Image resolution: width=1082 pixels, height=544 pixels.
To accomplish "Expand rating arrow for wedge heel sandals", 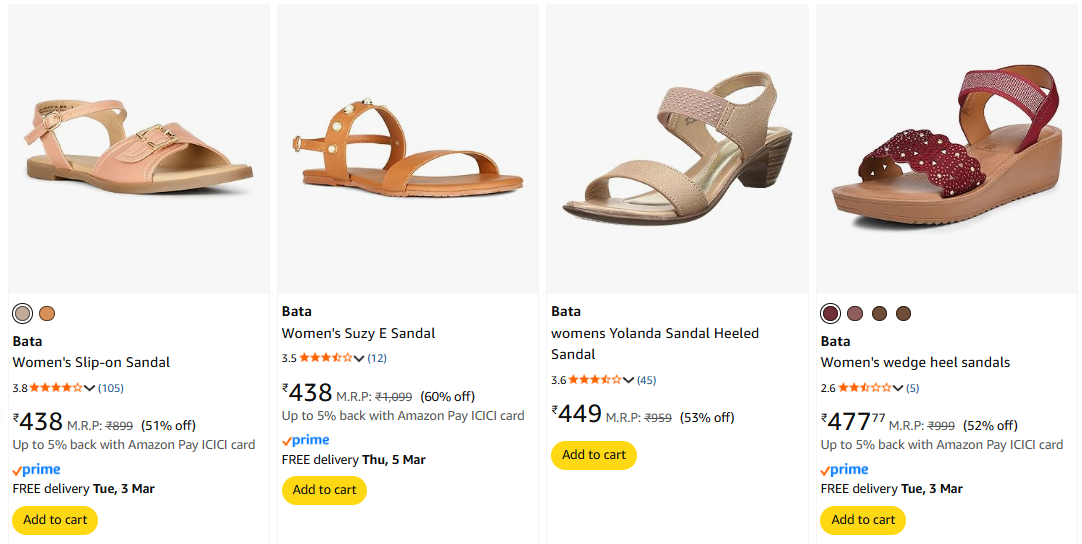I will [898, 388].
